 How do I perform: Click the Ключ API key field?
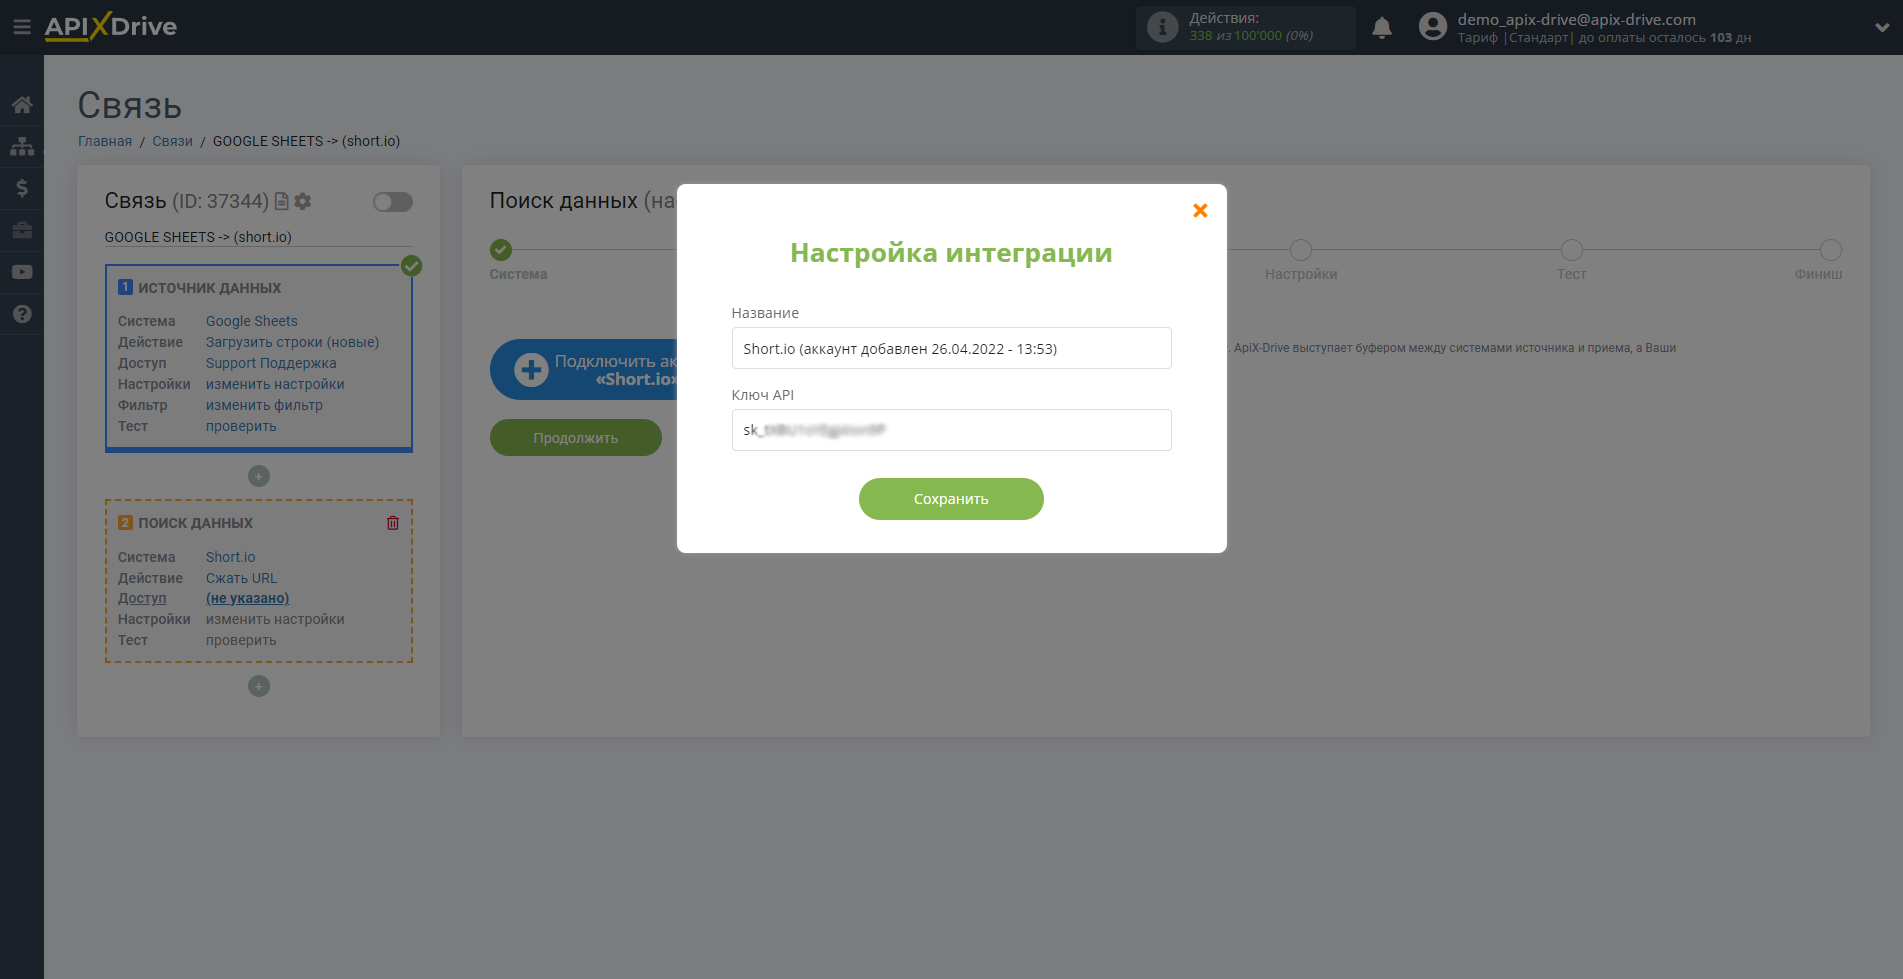pos(951,430)
